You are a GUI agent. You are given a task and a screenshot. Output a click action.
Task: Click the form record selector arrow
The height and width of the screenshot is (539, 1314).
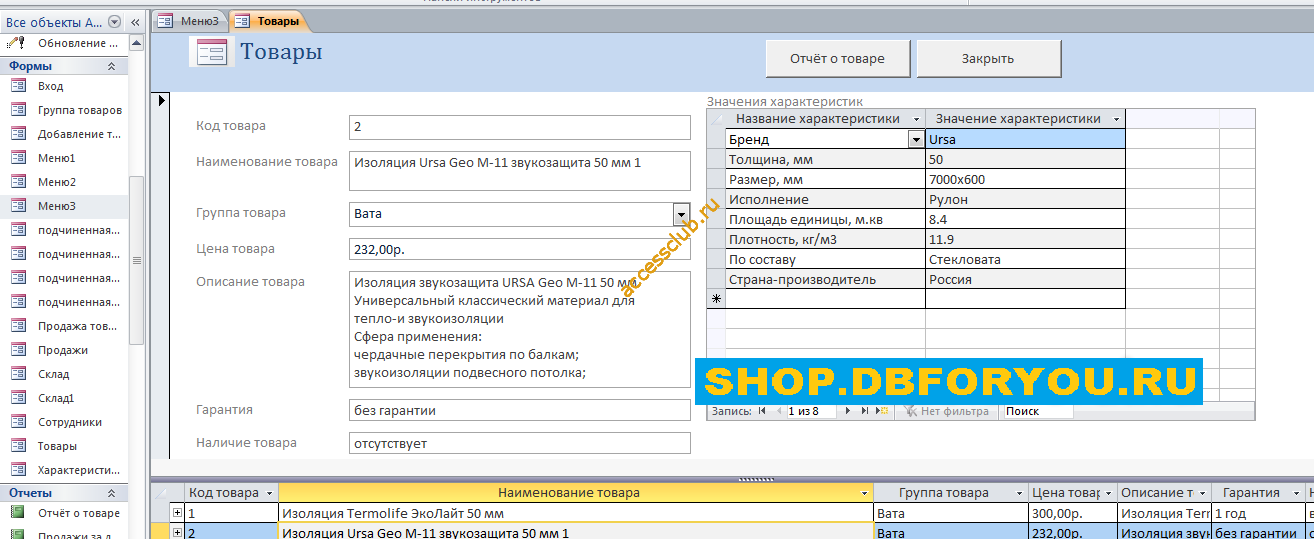tap(161, 99)
